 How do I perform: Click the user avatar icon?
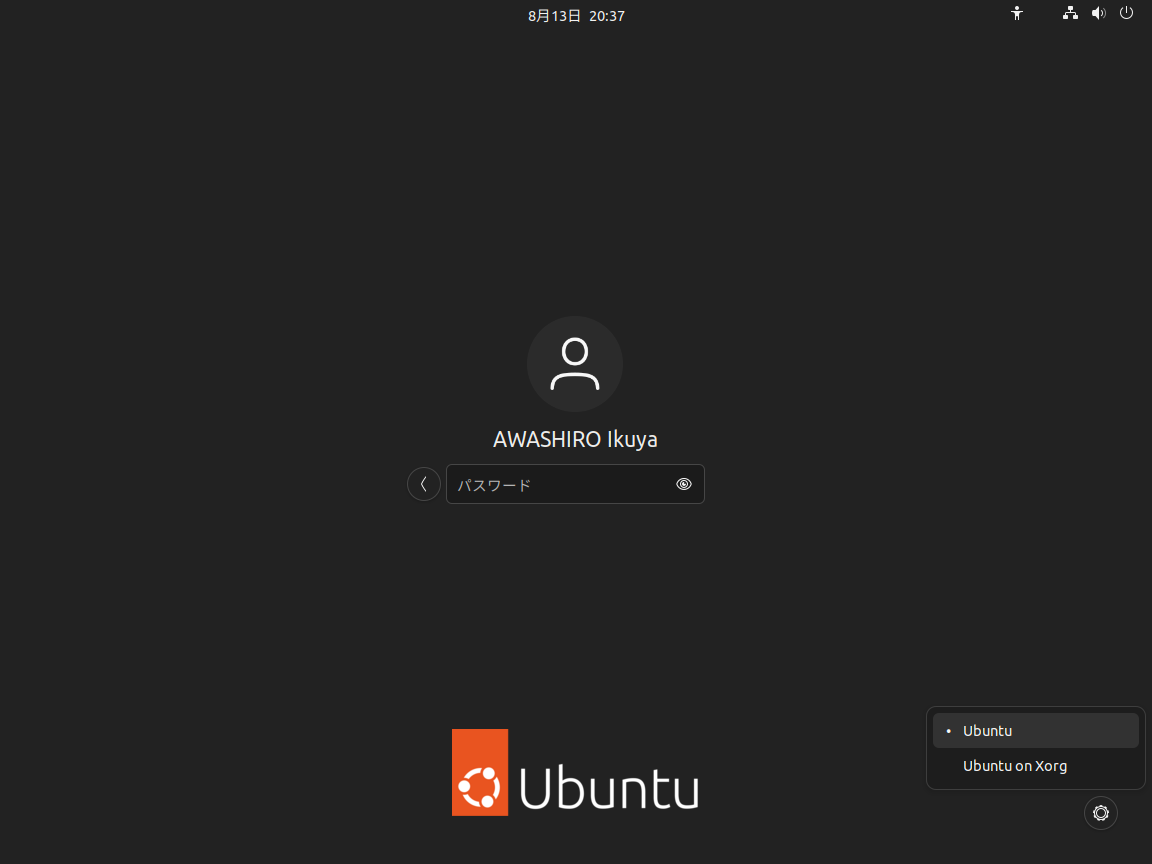pos(575,364)
